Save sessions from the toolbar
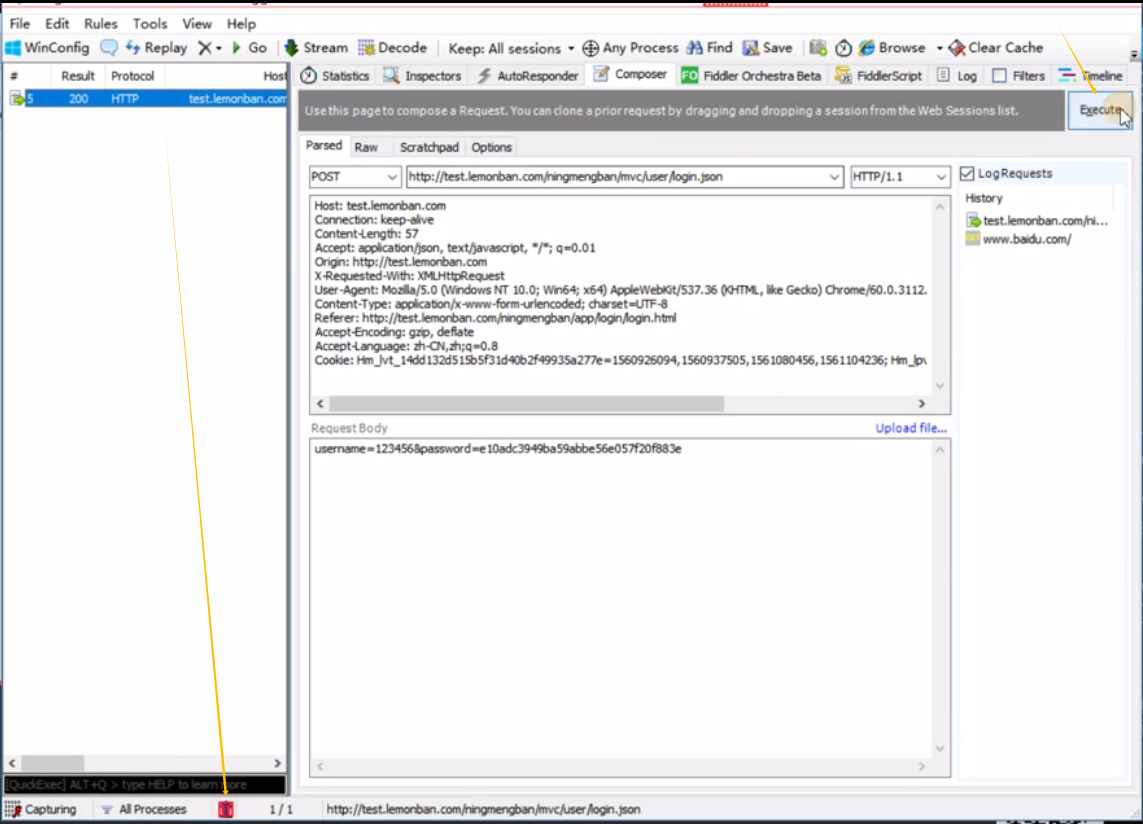The image size is (1143, 824). point(768,48)
